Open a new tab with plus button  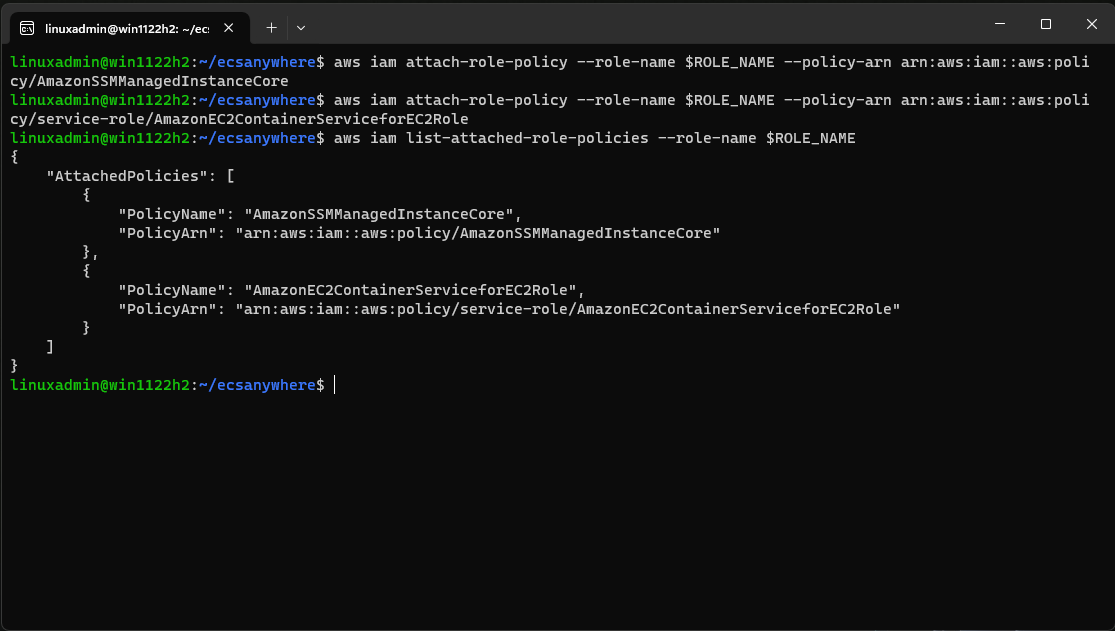pyautogui.click(x=271, y=27)
